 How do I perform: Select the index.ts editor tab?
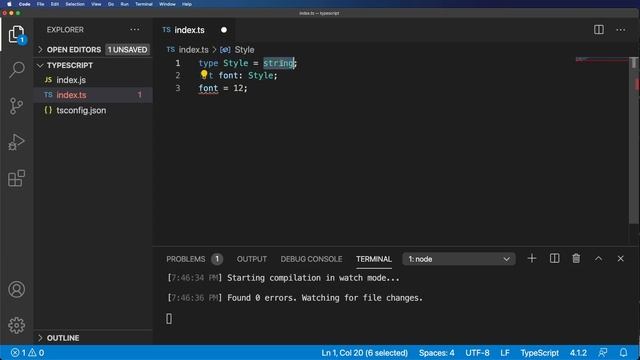194,30
